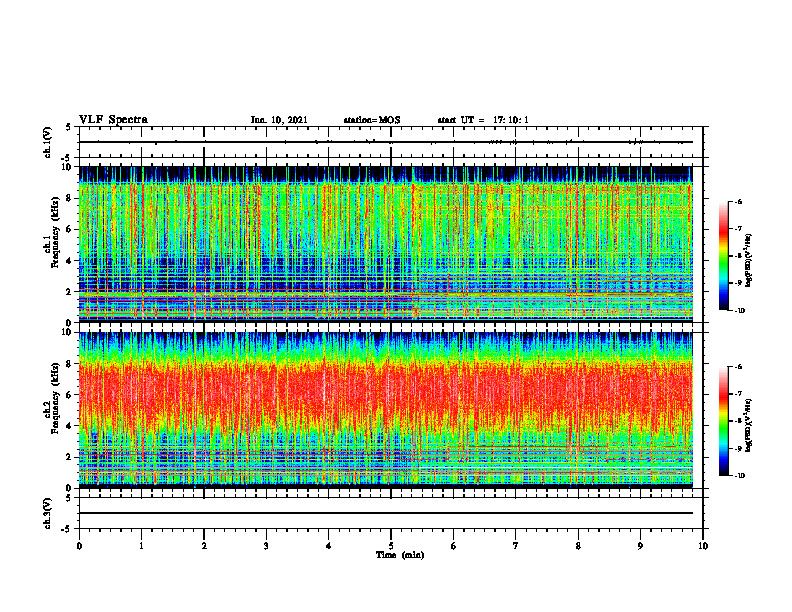Click time-axis tick label "9"

[x=640, y=546]
